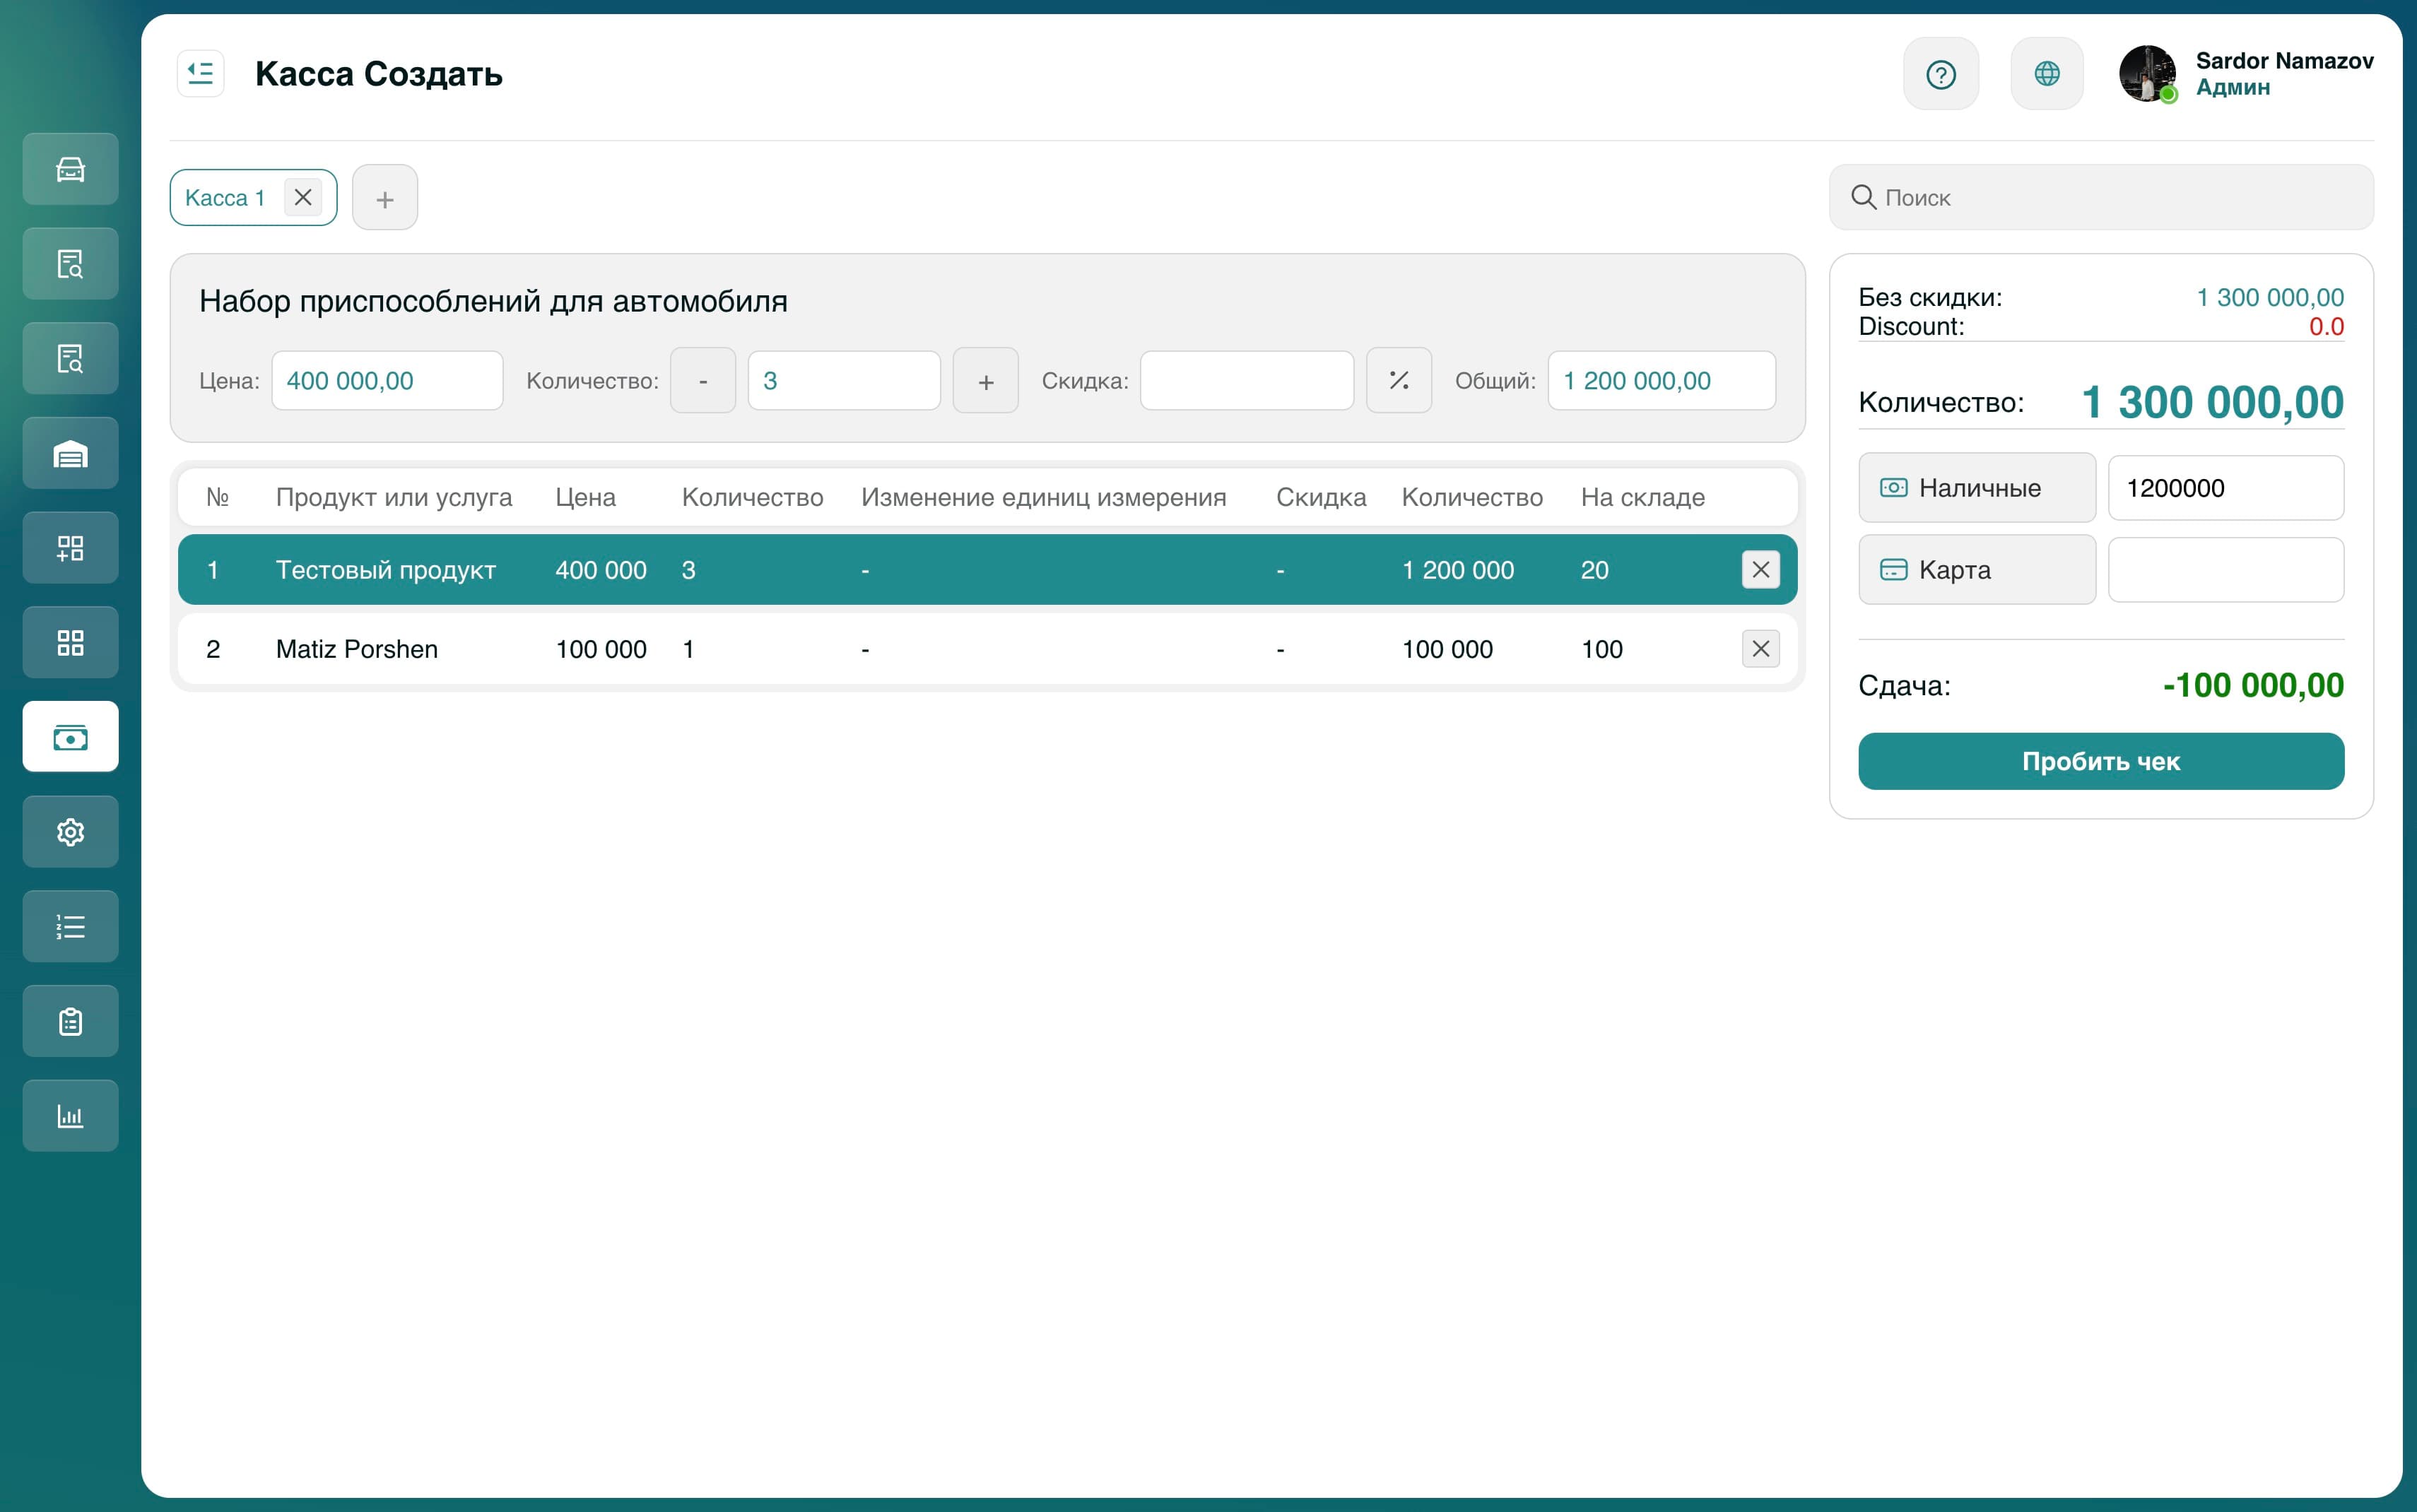
Task: Remove the Matiz Porshen row
Action: tap(1760, 649)
